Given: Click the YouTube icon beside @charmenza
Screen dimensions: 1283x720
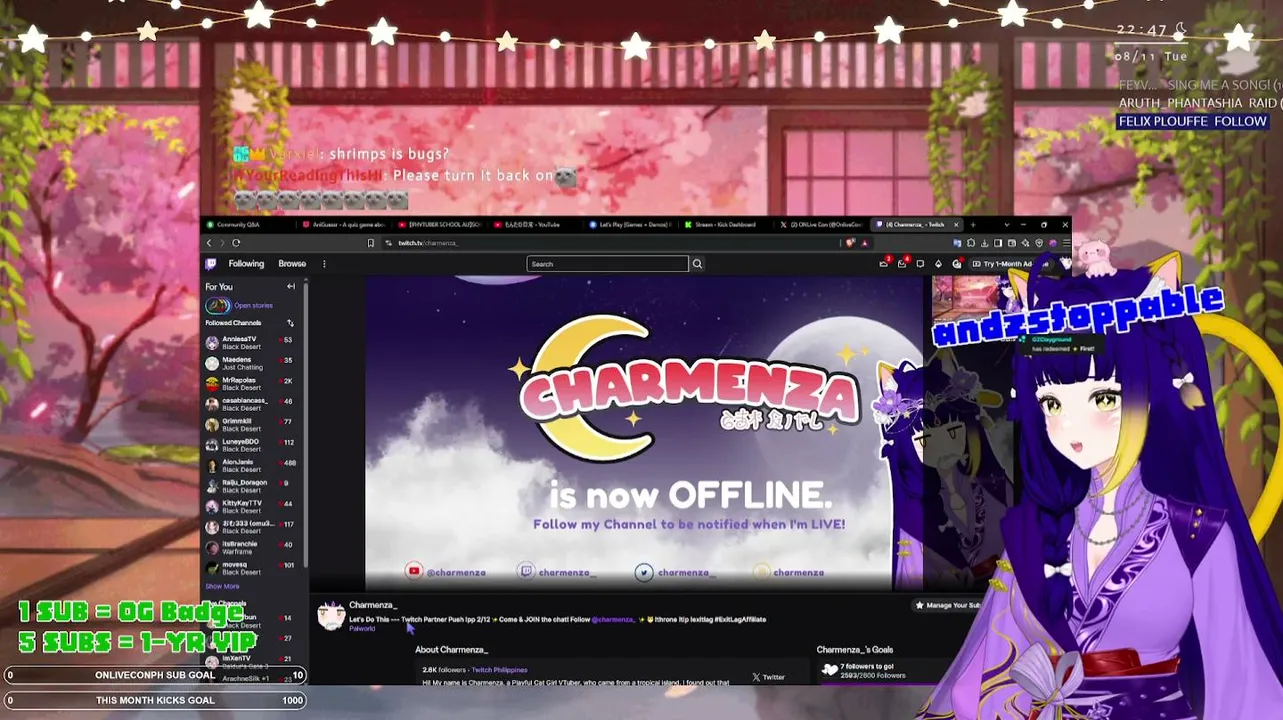Looking at the screenshot, I should click(414, 572).
